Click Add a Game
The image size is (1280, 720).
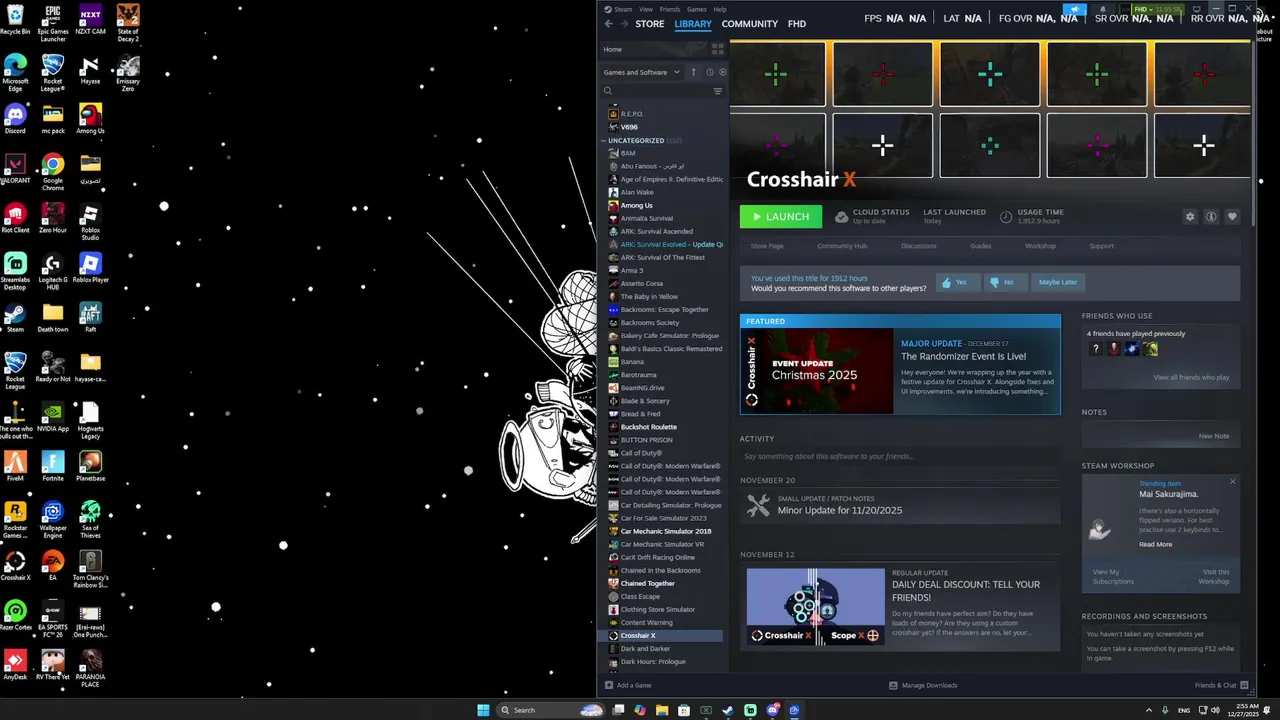[x=627, y=685]
